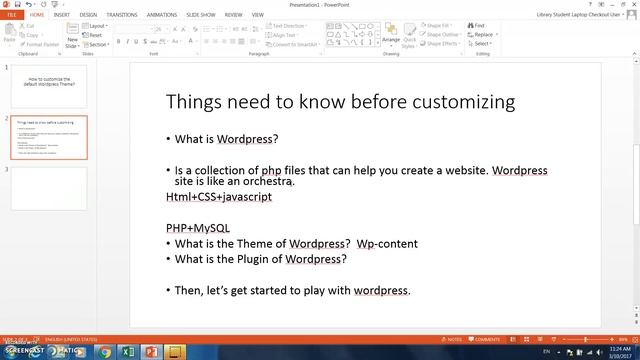Image resolution: width=640 pixels, height=360 pixels.
Task: Open the TRANSITIONS tab
Action: coord(122,15)
